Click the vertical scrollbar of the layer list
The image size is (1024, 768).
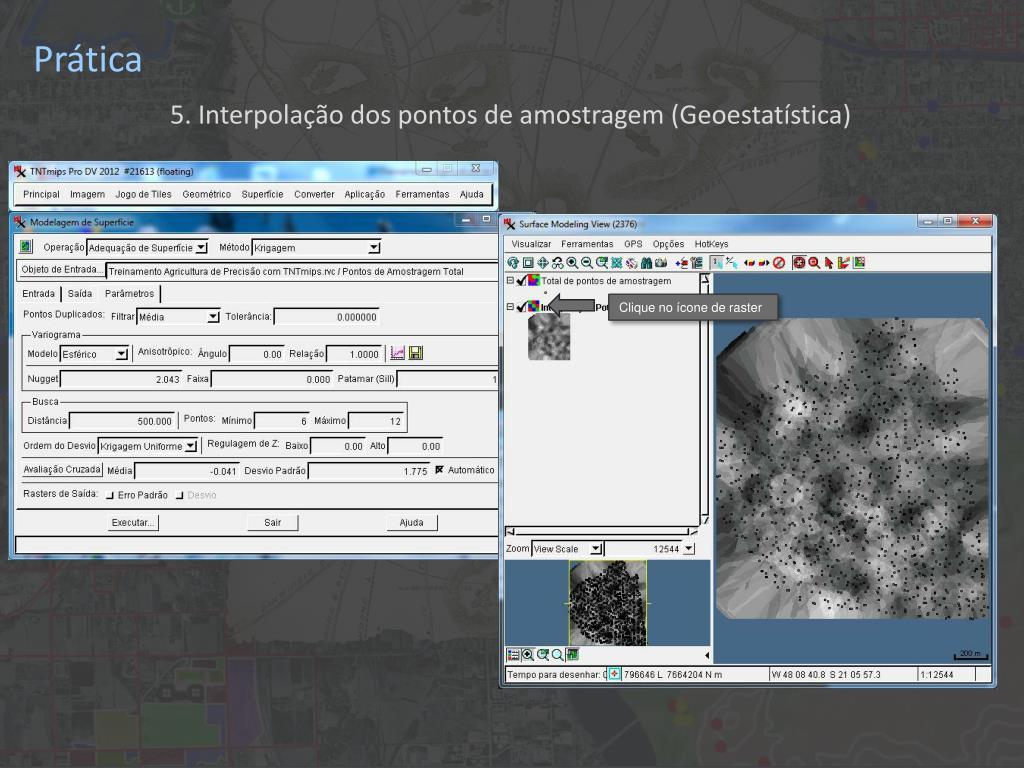tap(705, 398)
